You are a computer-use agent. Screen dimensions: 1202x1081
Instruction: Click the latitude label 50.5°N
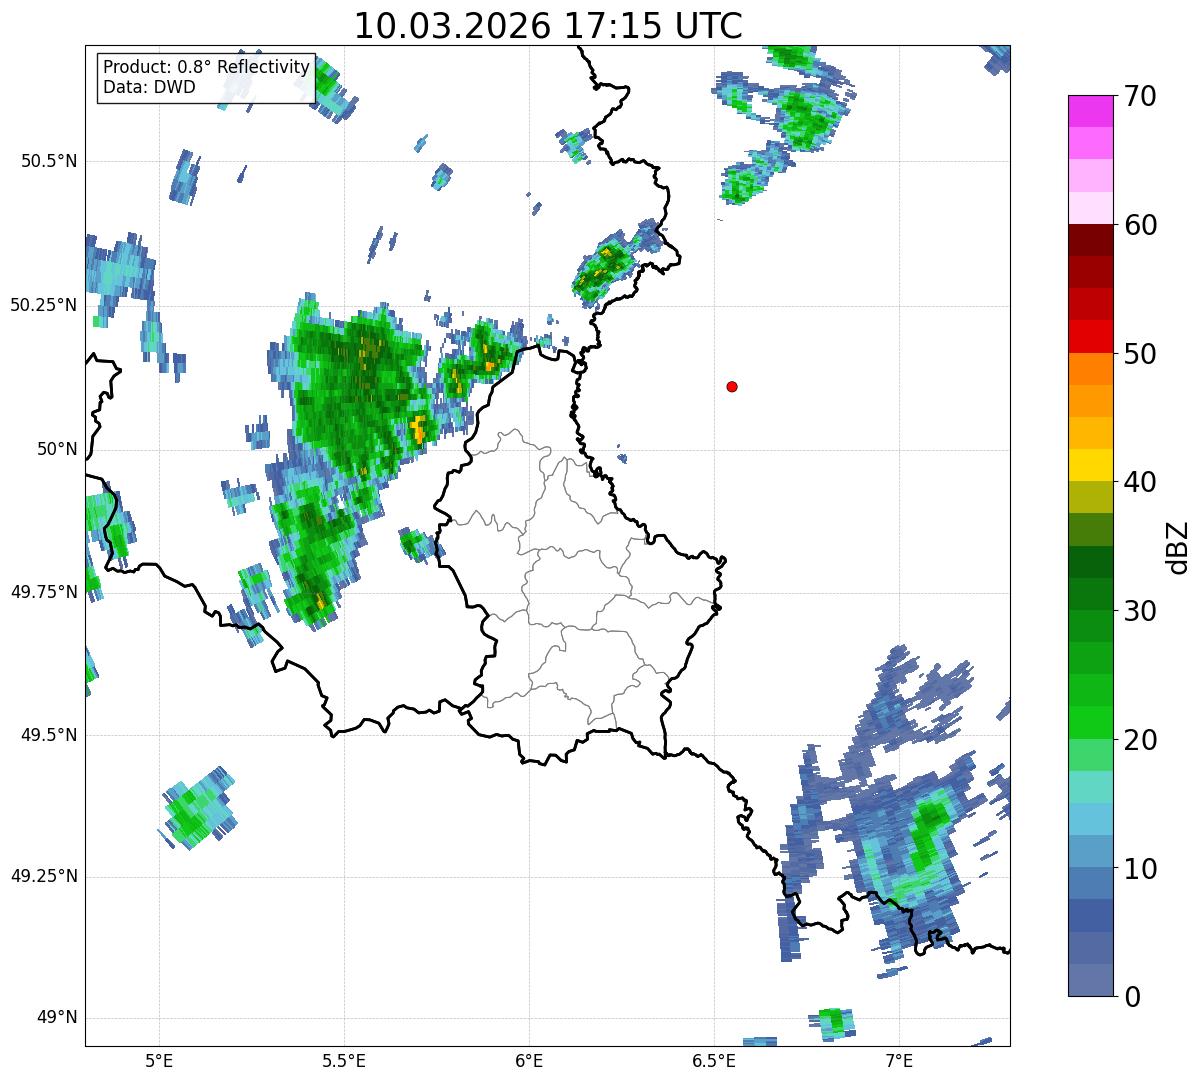pos(48,162)
